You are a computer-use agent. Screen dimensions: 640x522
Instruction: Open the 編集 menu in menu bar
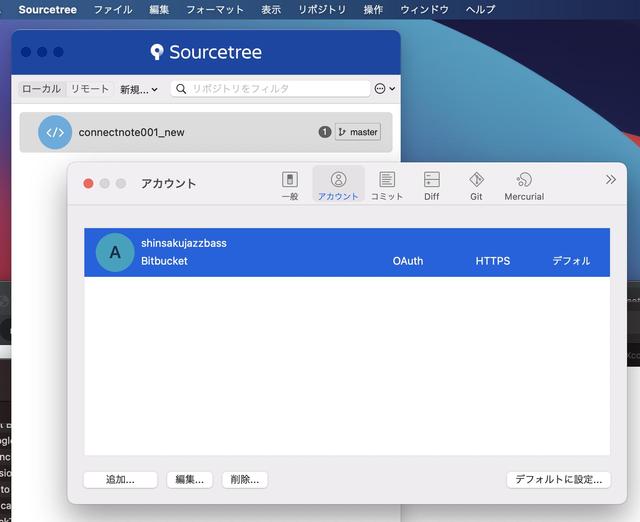tap(159, 9)
